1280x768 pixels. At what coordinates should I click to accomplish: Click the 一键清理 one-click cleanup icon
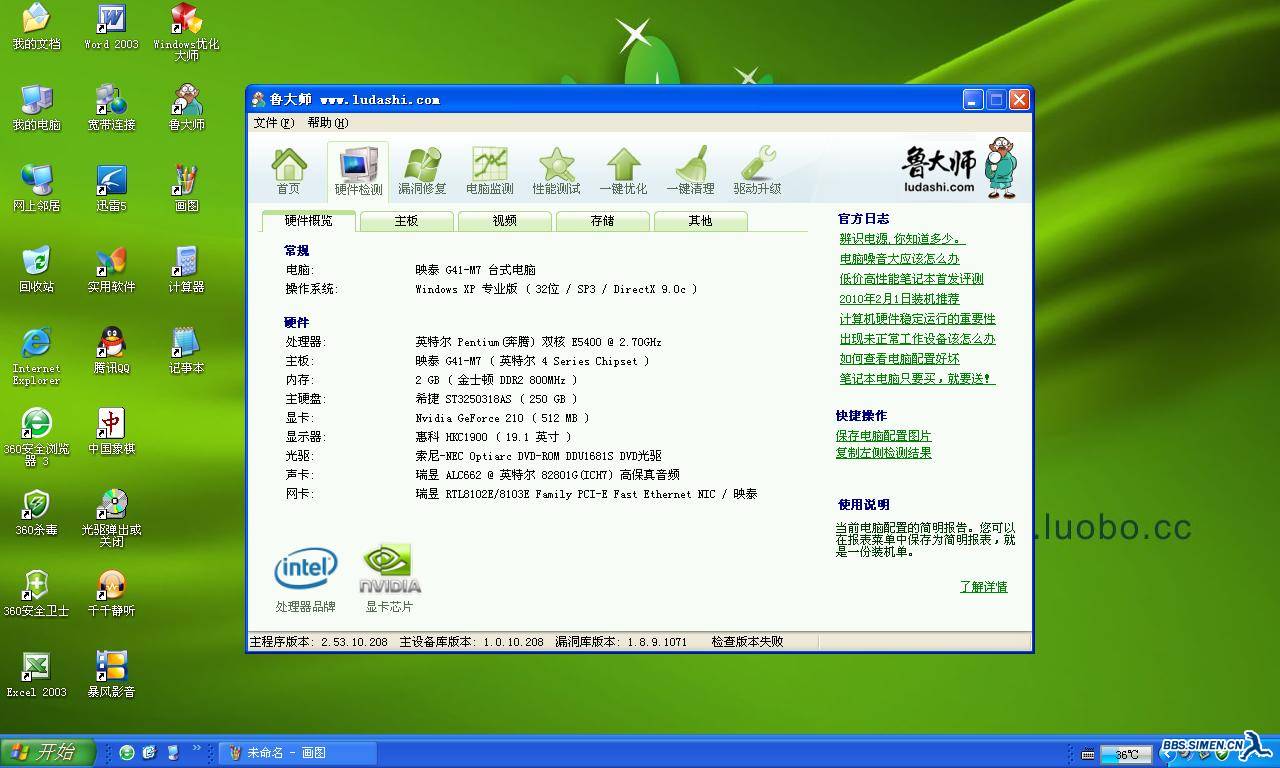click(x=690, y=171)
